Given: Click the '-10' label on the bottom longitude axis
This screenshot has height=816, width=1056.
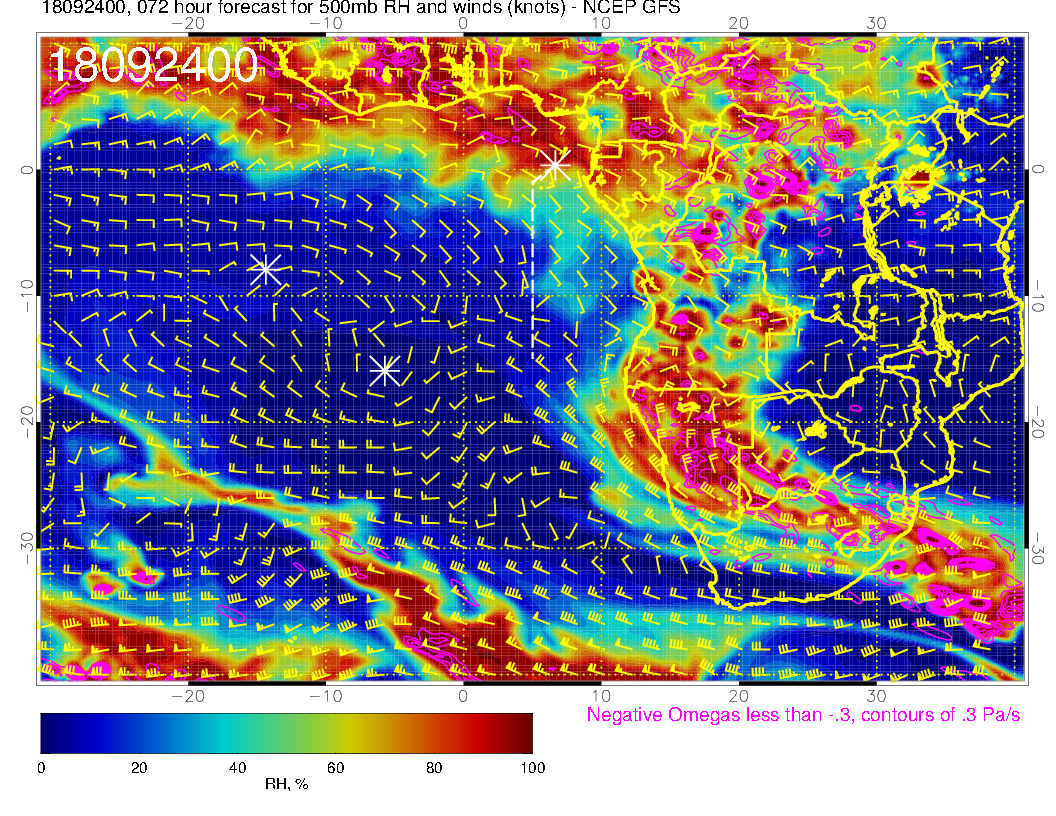Looking at the screenshot, I should click(326, 695).
